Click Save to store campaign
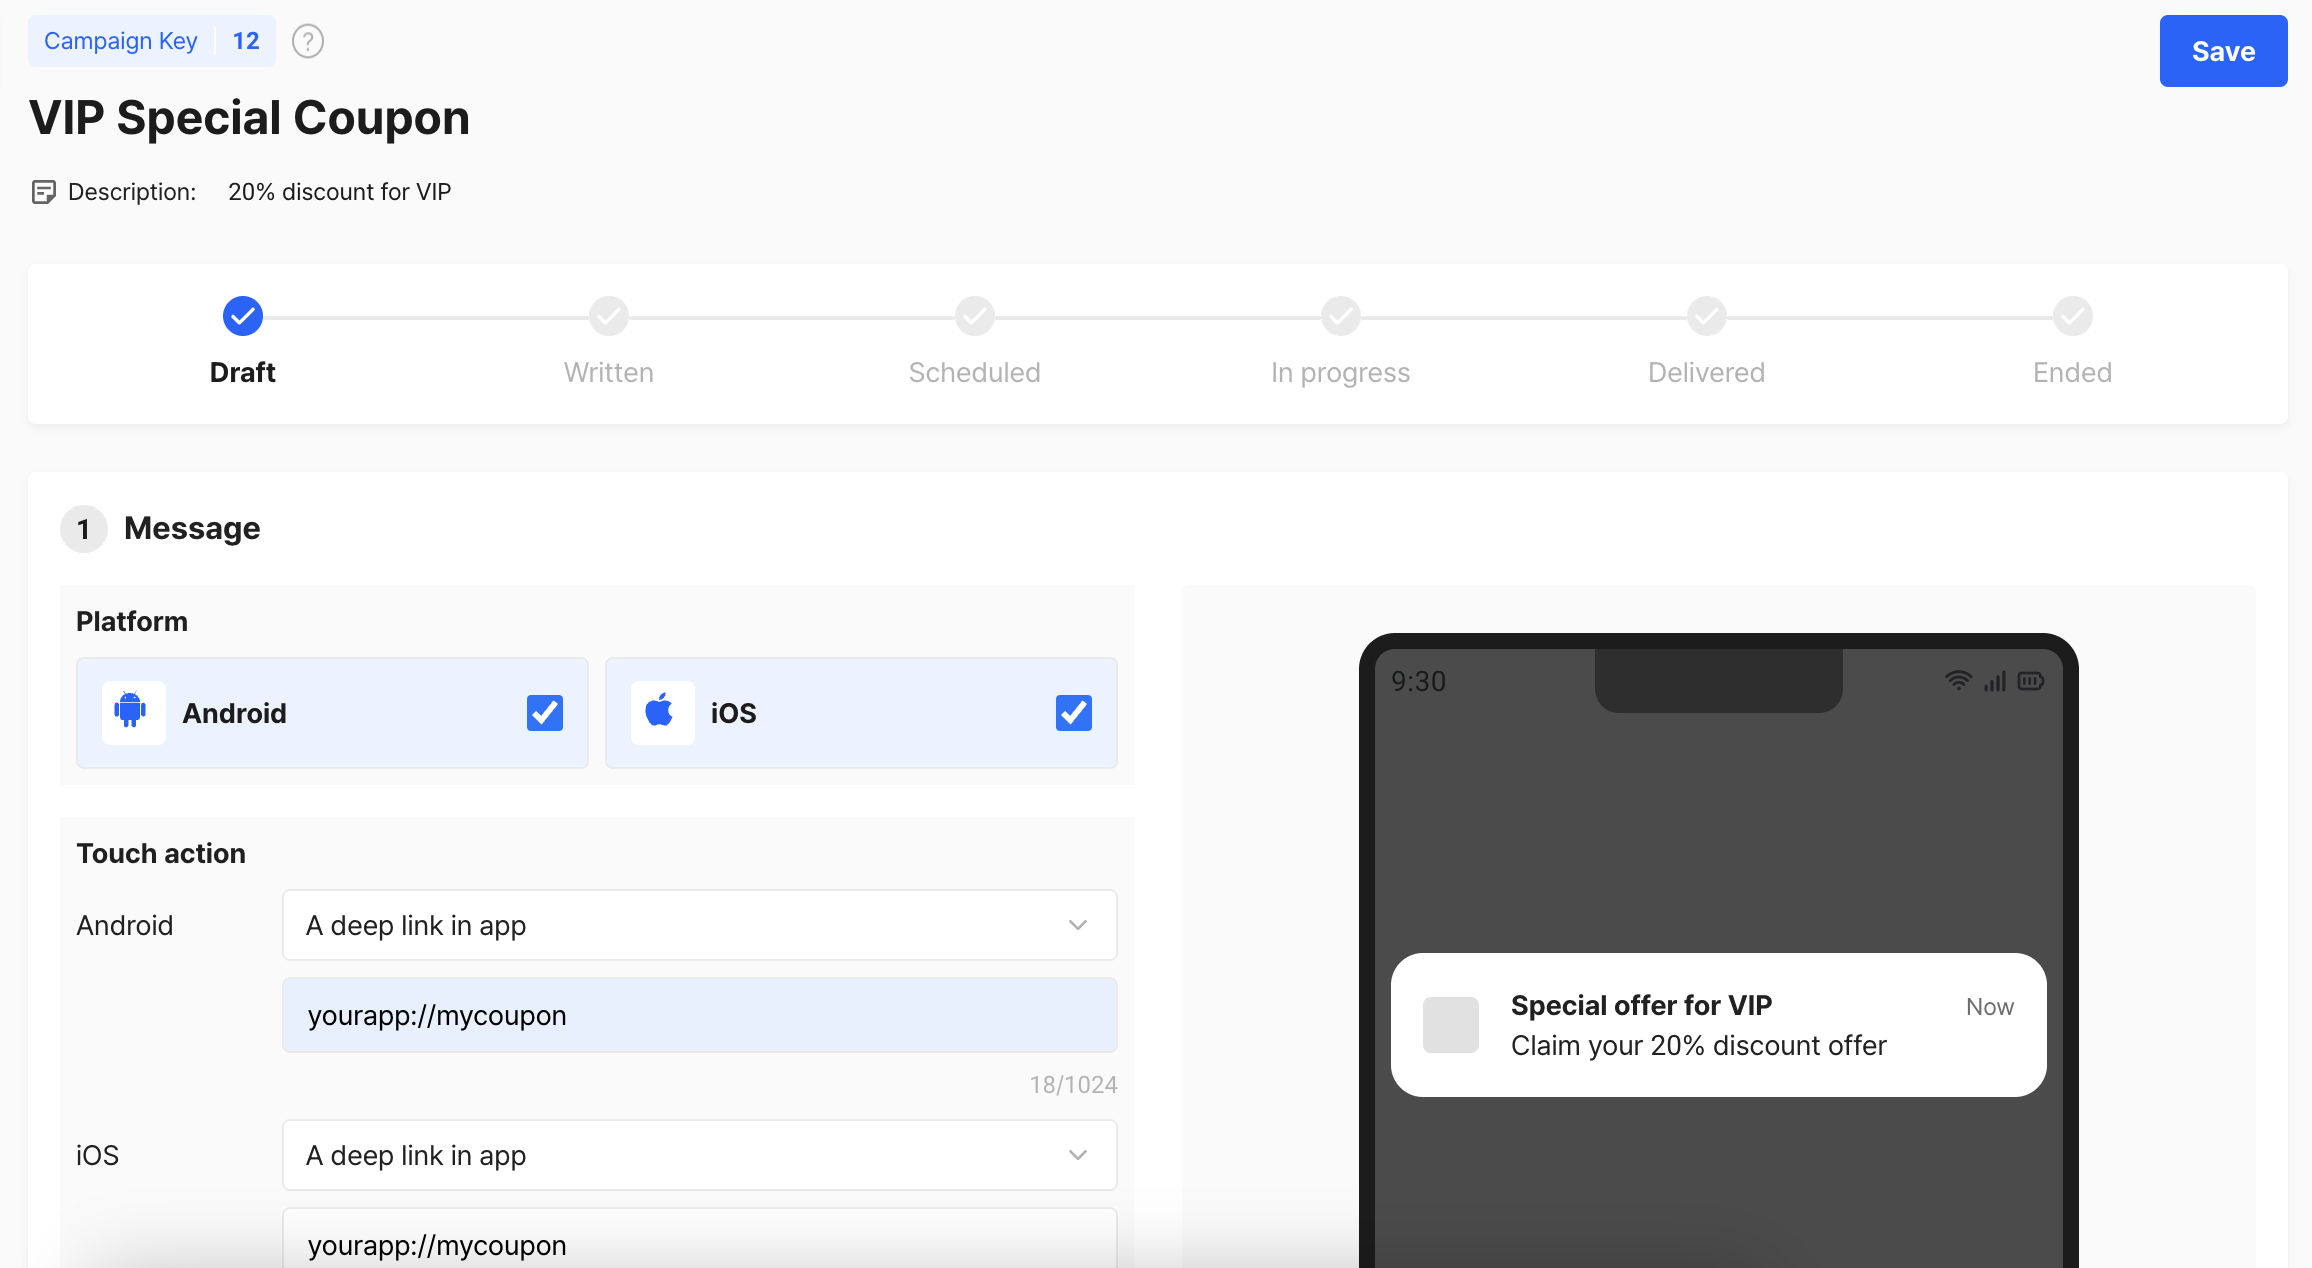The height and width of the screenshot is (1268, 2312). 2218,50
